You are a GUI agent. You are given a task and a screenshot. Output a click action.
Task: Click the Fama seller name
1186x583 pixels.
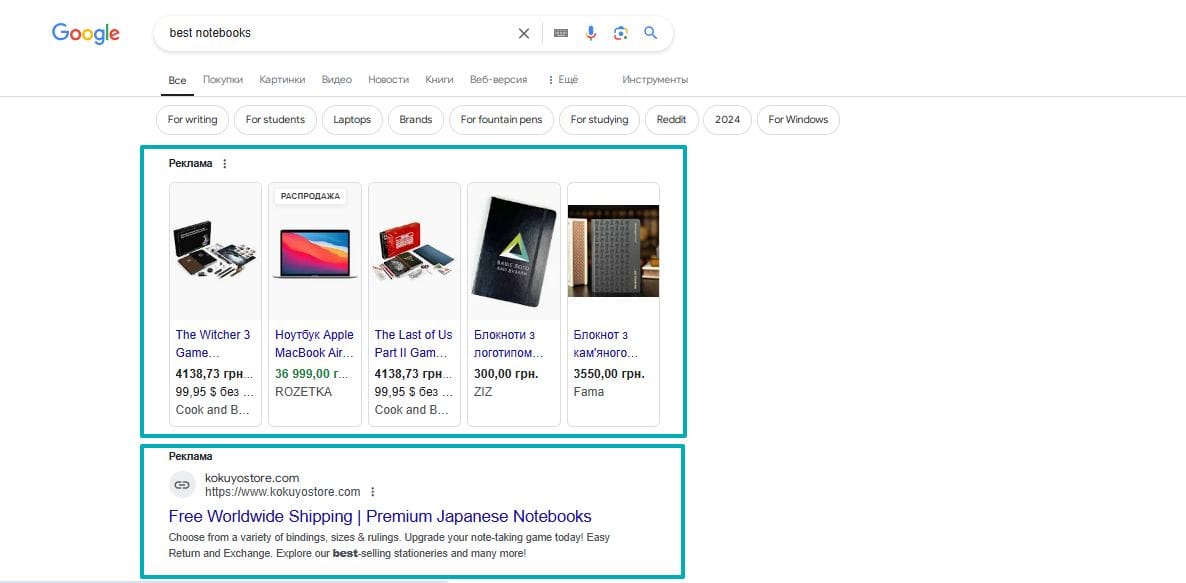588,392
